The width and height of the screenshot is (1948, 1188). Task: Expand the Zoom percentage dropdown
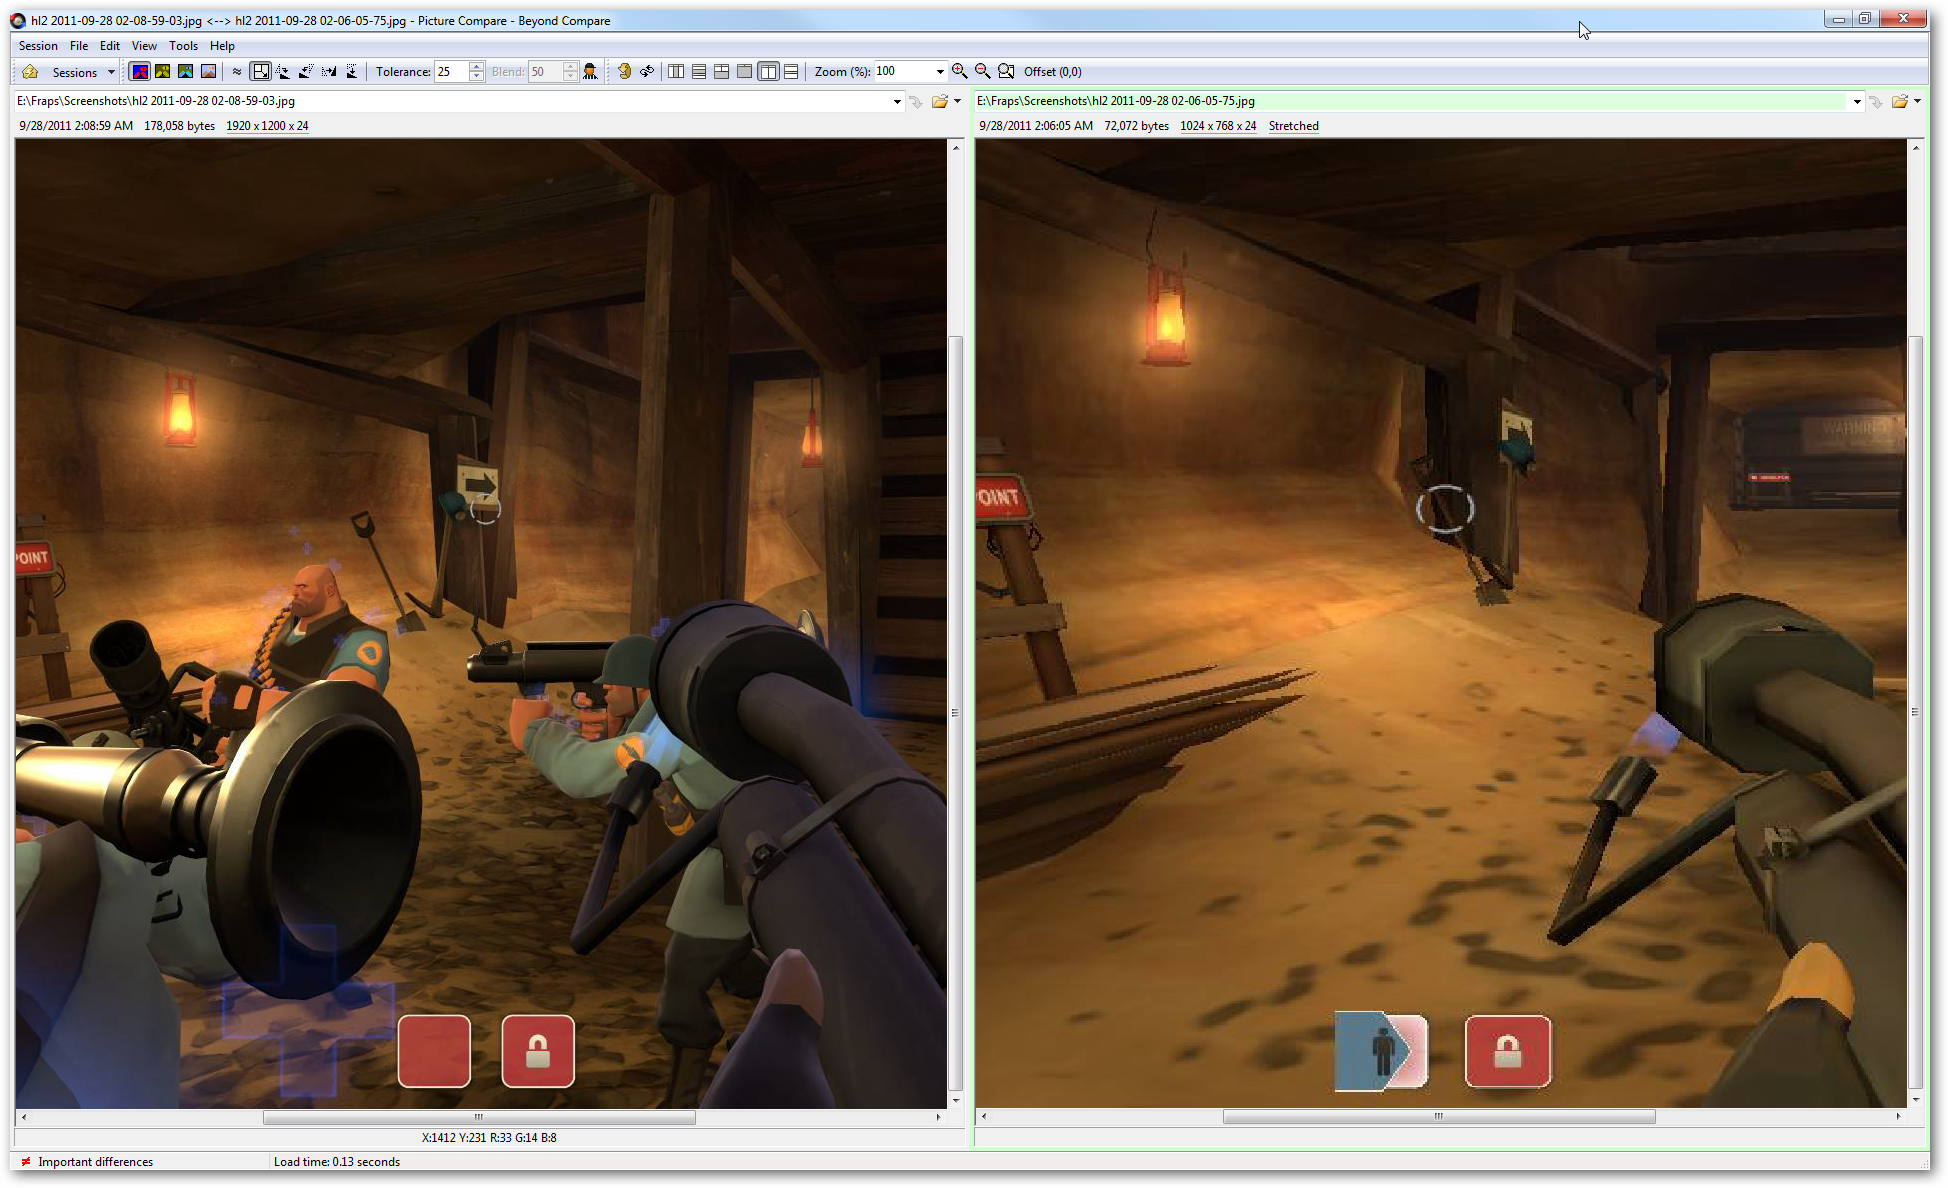tap(939, 72)
